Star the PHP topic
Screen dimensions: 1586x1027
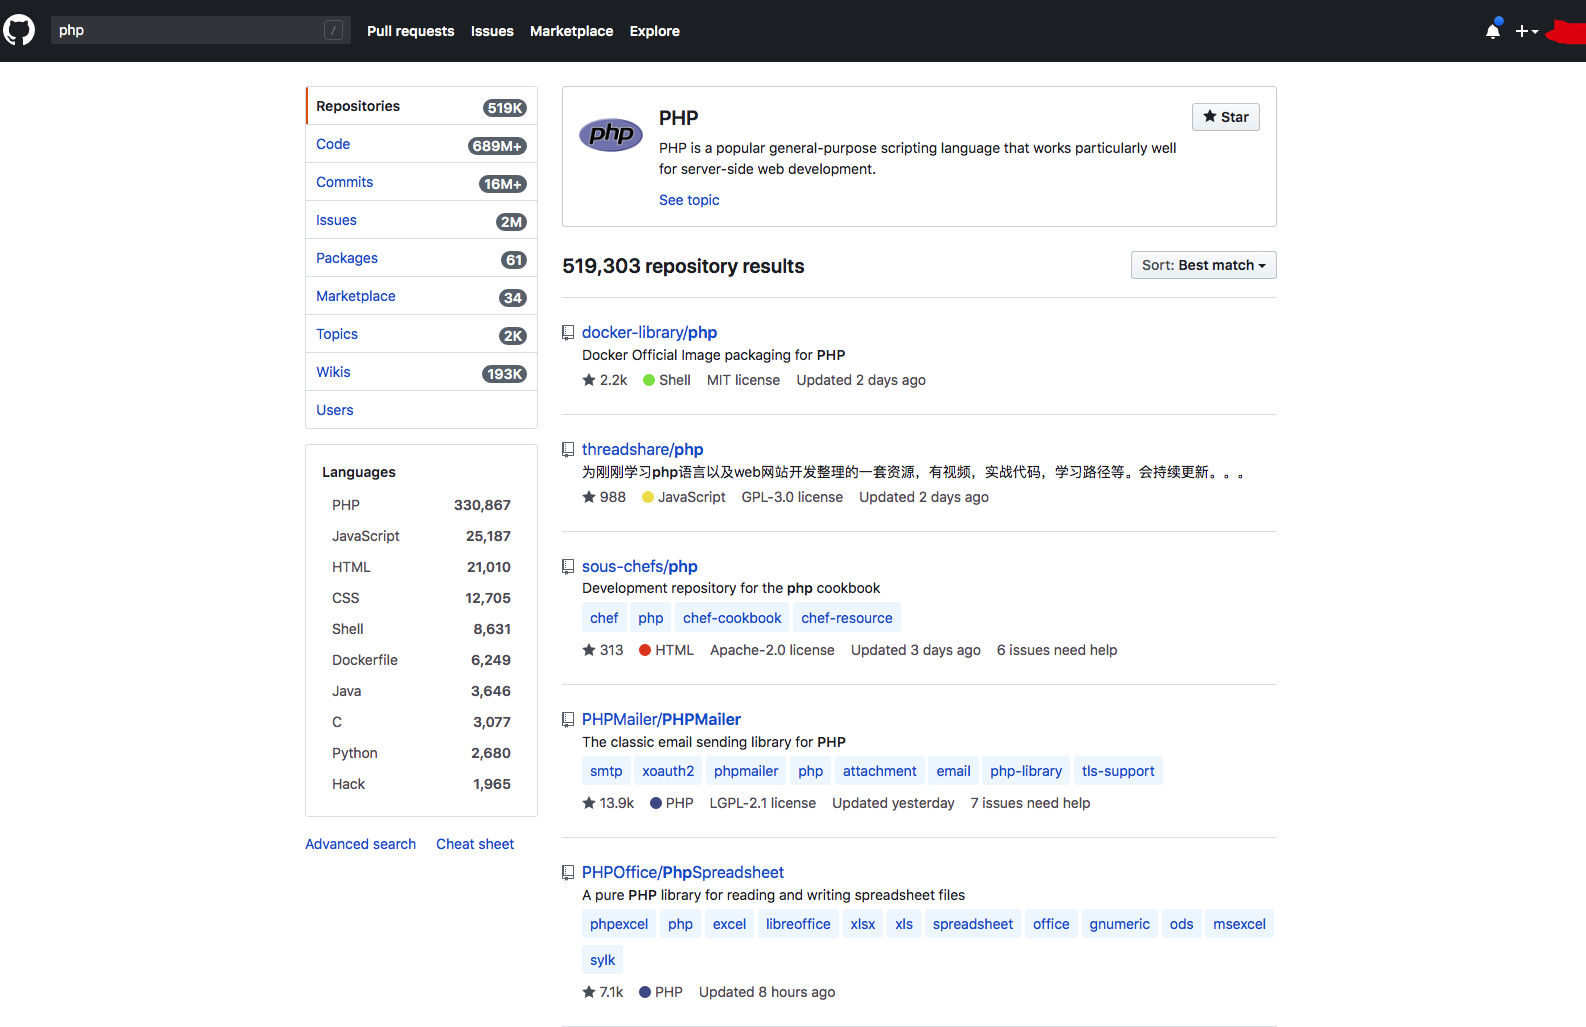pyautogui.click(x=1226, y=117)
